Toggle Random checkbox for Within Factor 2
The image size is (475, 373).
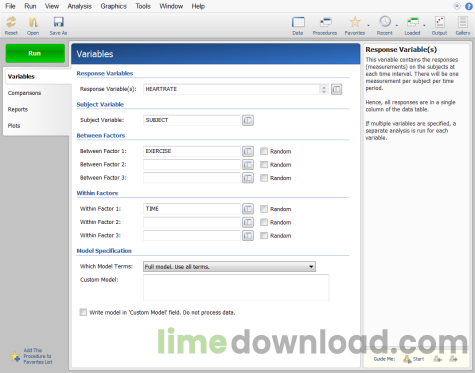(x=264, y=222)
